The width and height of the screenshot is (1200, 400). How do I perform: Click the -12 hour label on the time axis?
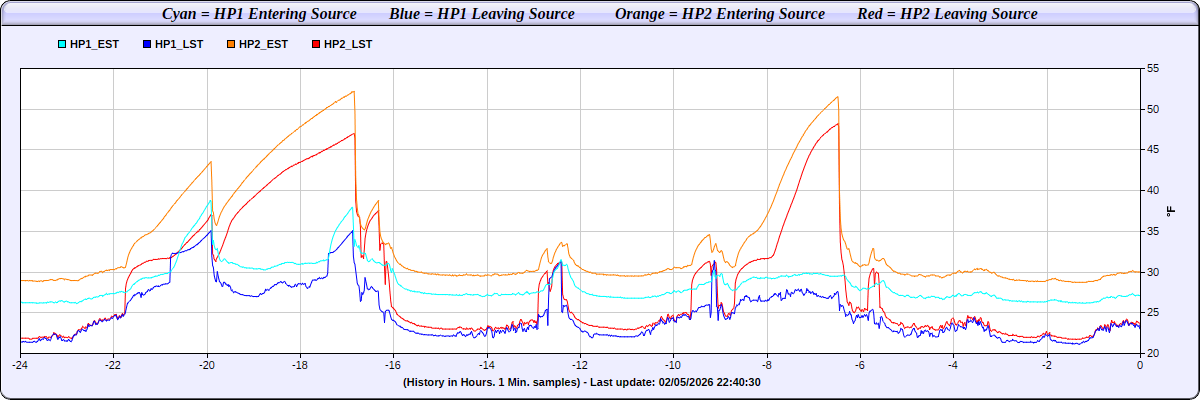coord(580,365)
